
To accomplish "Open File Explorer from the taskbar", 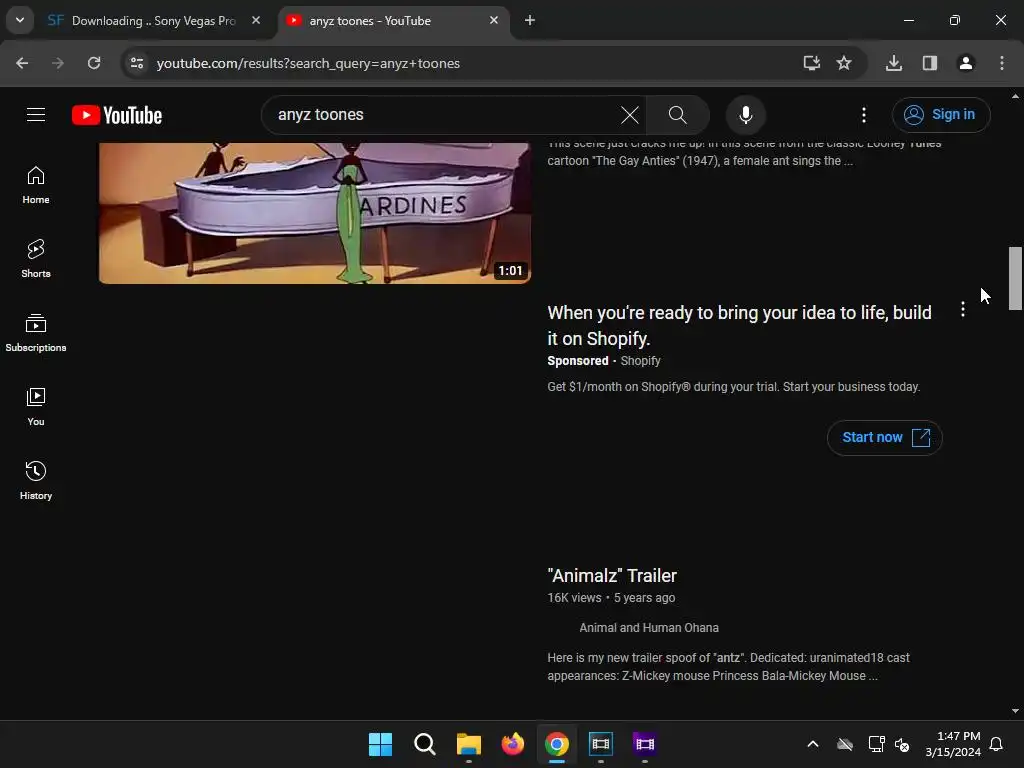I will coord(468,744).
